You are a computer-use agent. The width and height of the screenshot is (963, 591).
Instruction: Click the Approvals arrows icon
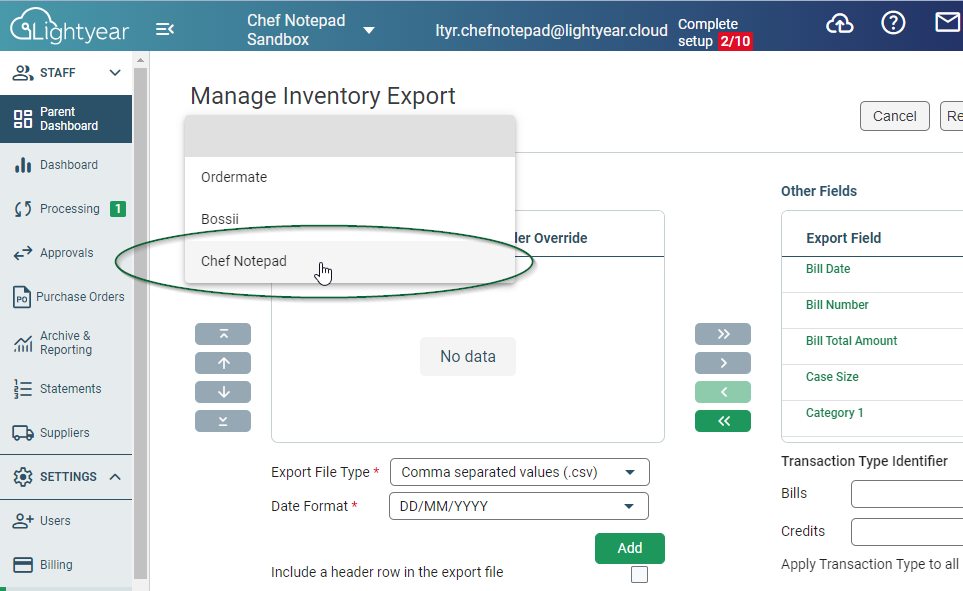pos(23,253)
